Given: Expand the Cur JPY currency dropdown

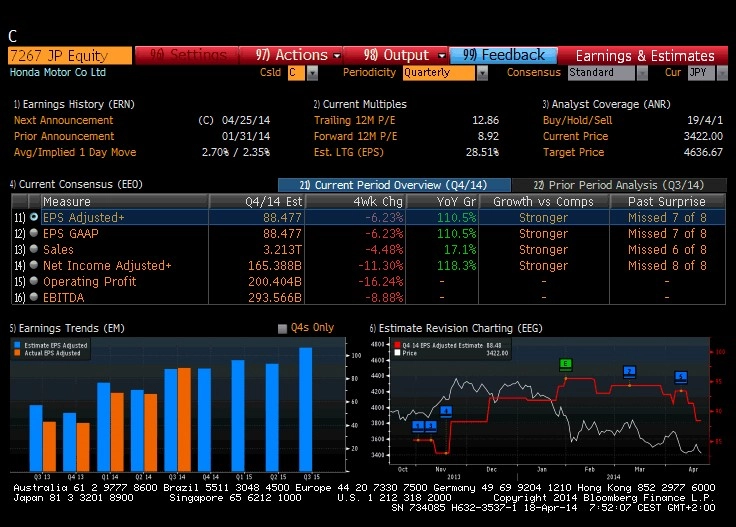Looking at the screenshot, I should (722, 73).
